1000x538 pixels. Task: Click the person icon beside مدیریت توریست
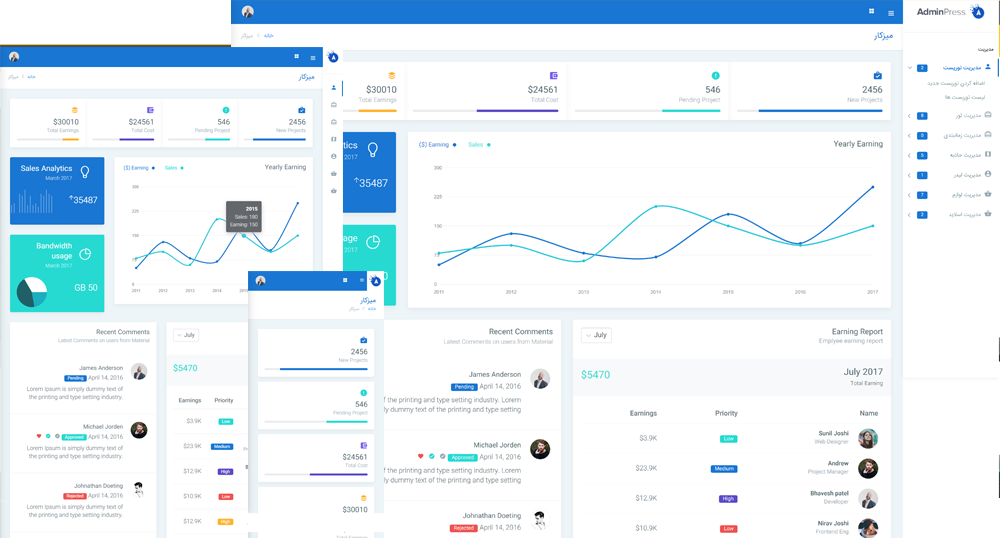[x=988, y=67]
